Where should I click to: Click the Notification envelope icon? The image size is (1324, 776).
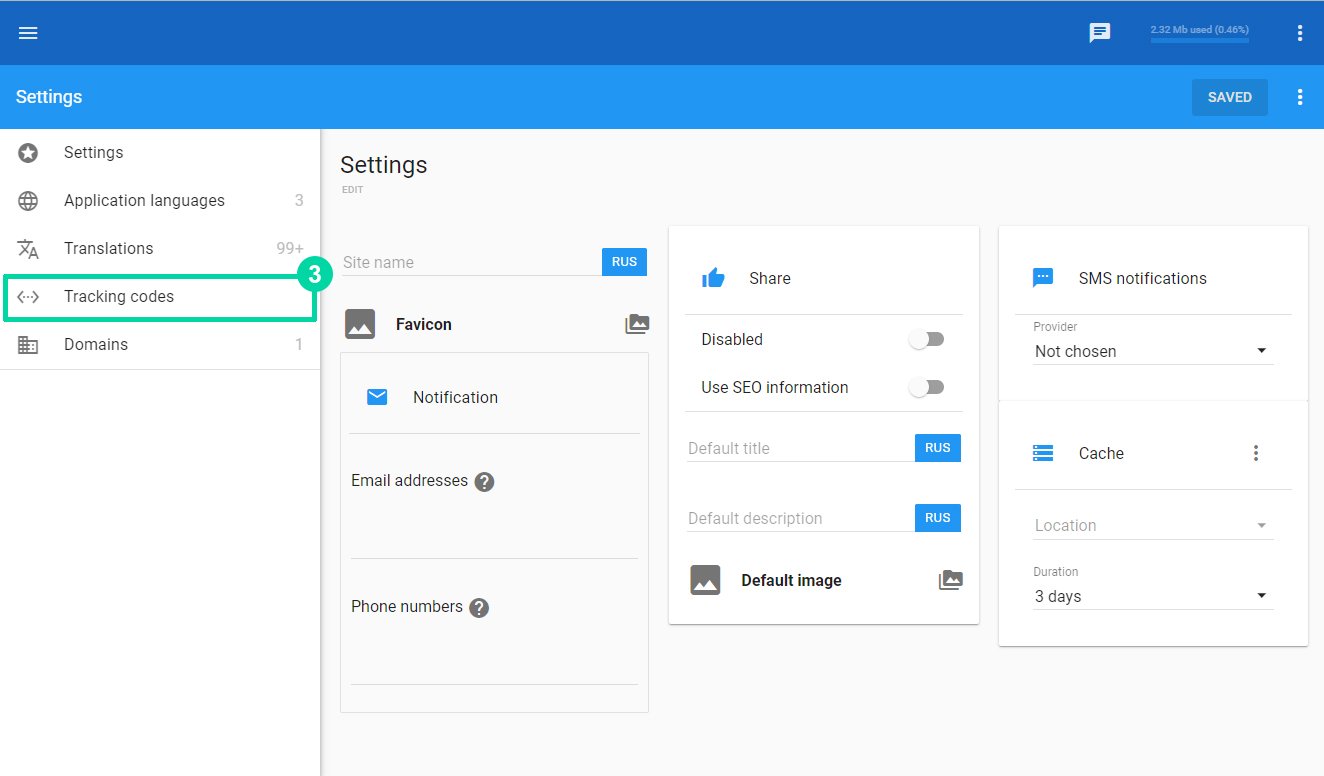pos(377,397)
